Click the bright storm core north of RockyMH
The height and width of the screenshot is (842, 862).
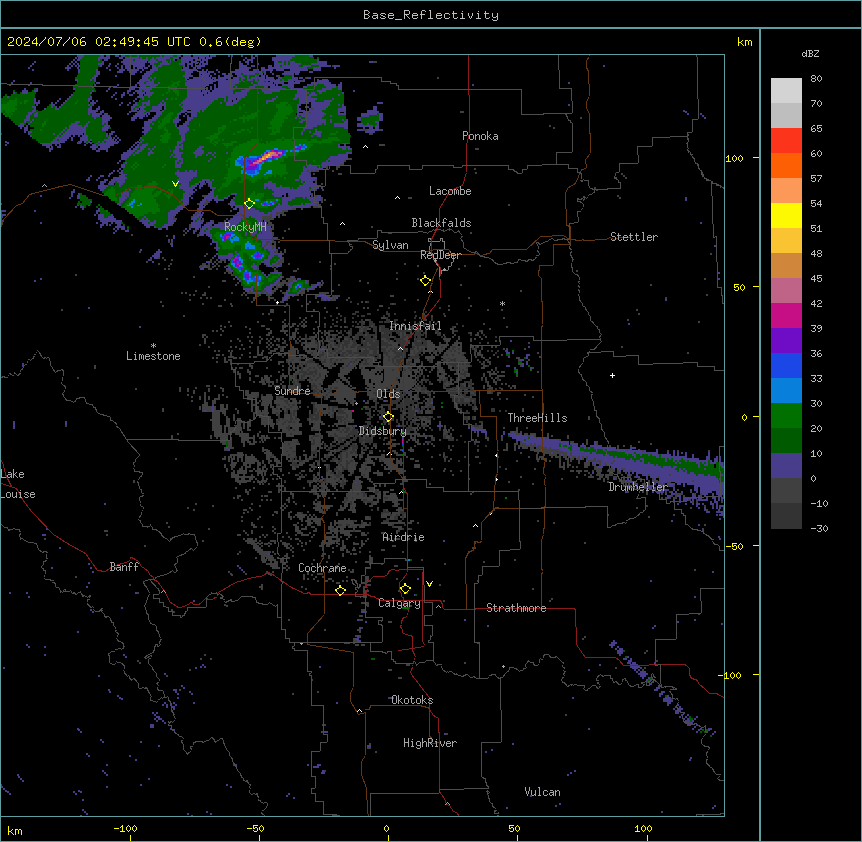pos(266,159)
